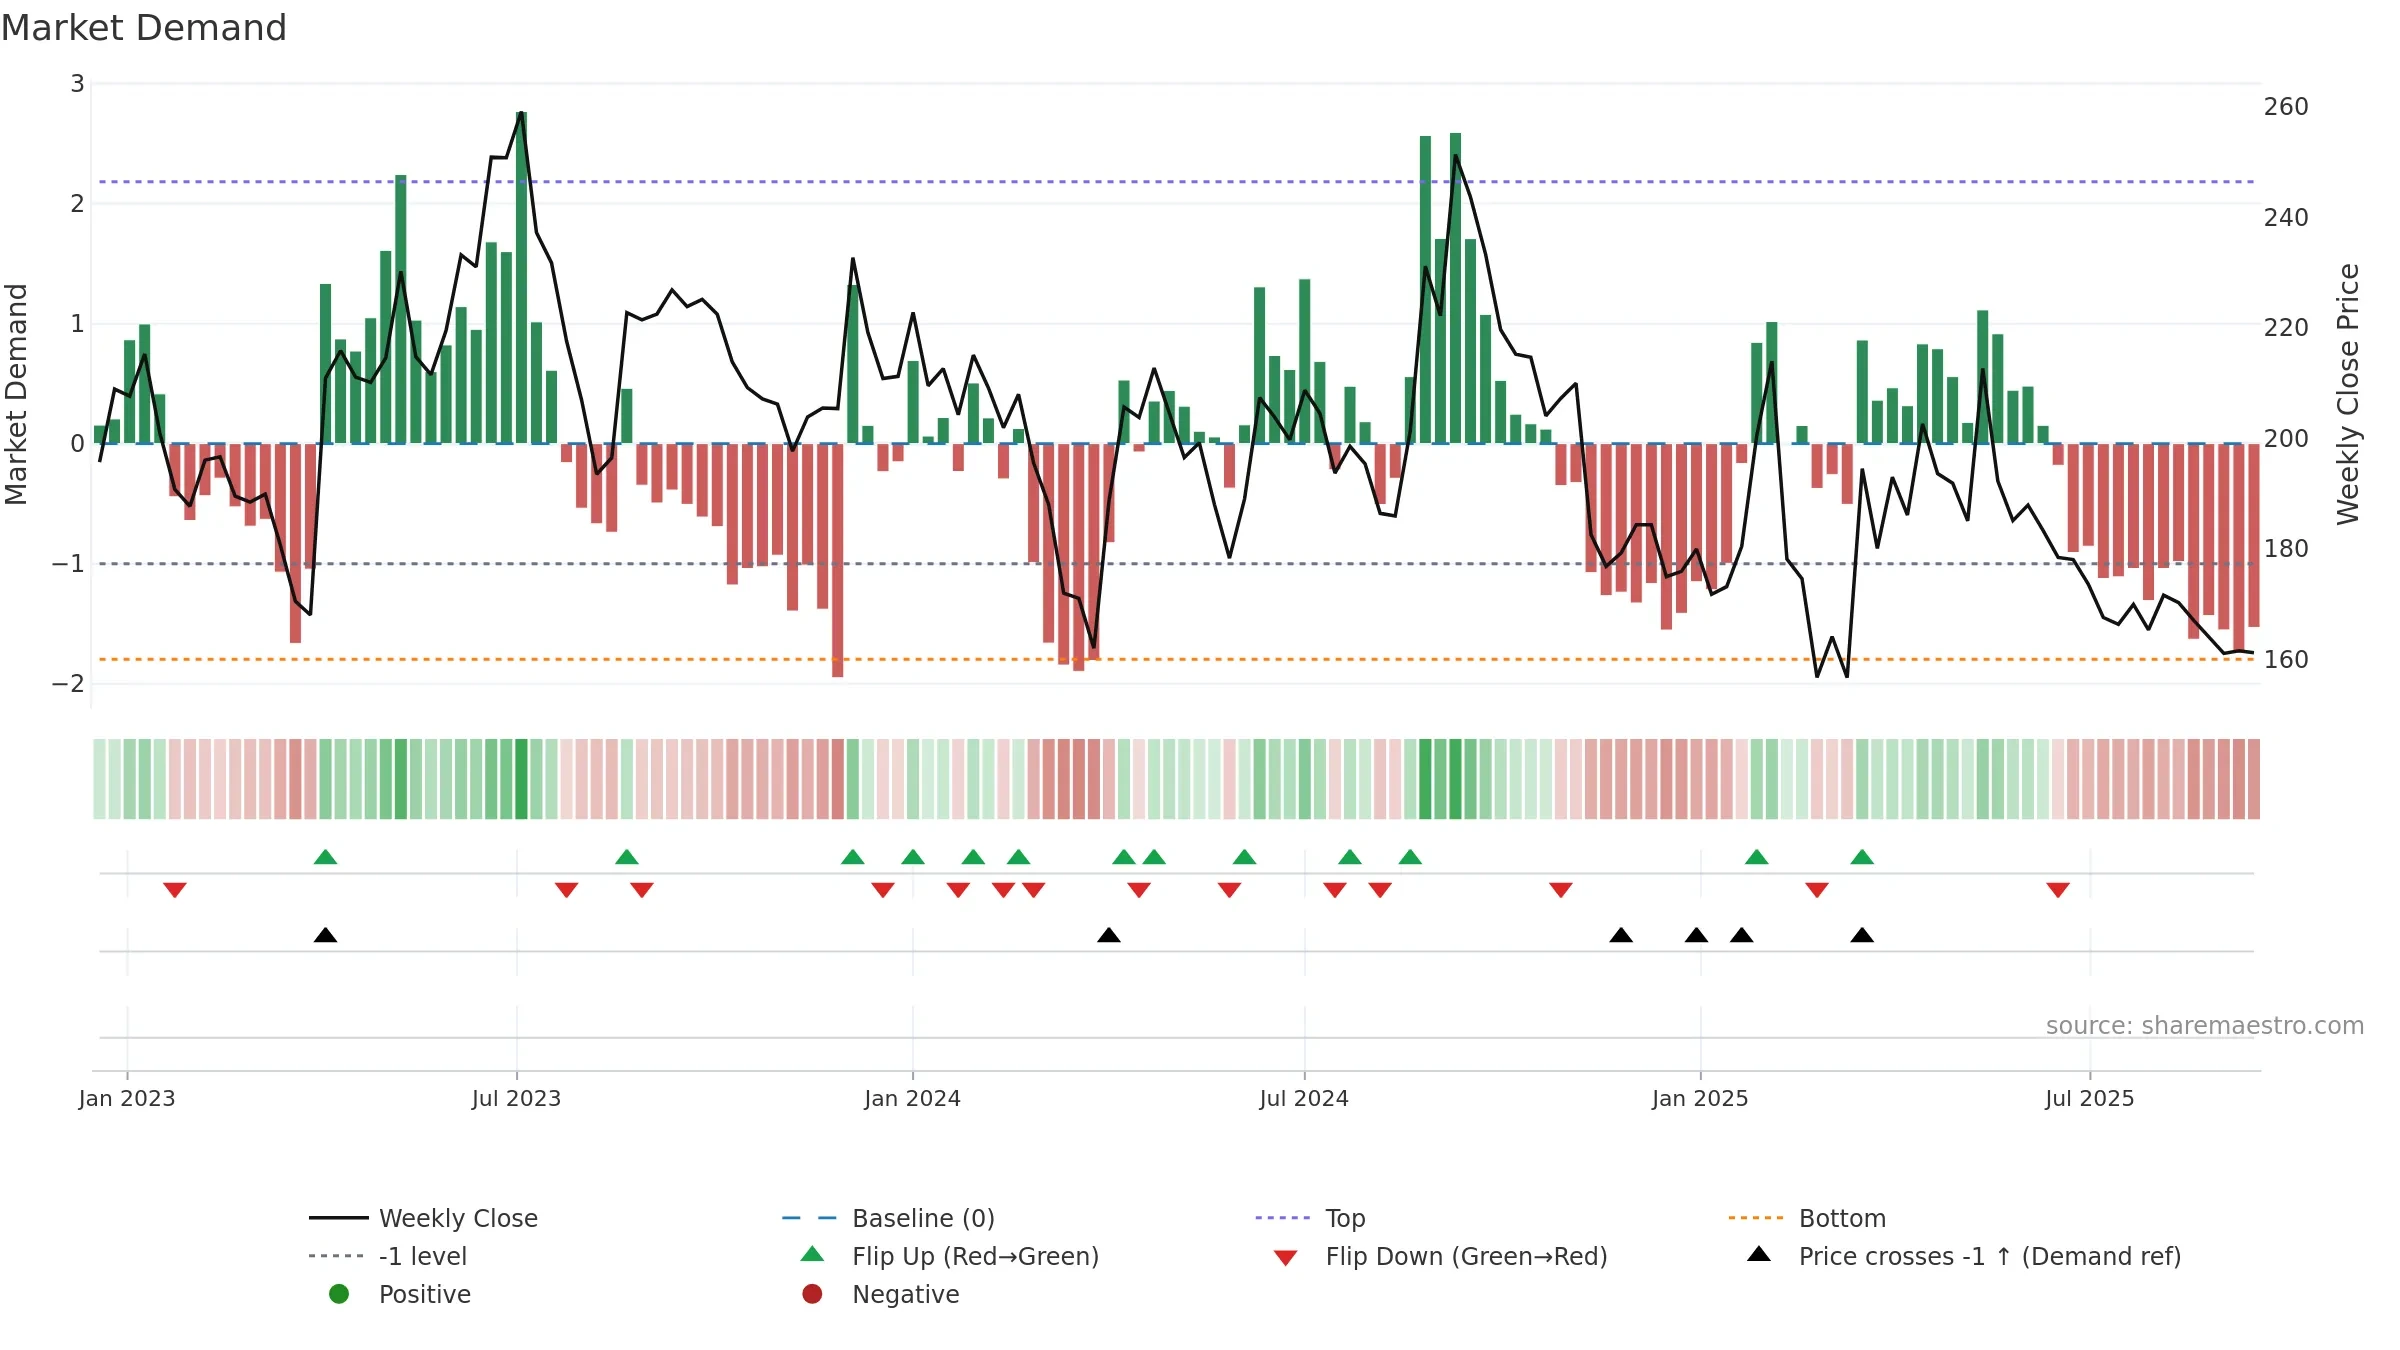Click the −2 tick on the demand axis

(69, 684)
